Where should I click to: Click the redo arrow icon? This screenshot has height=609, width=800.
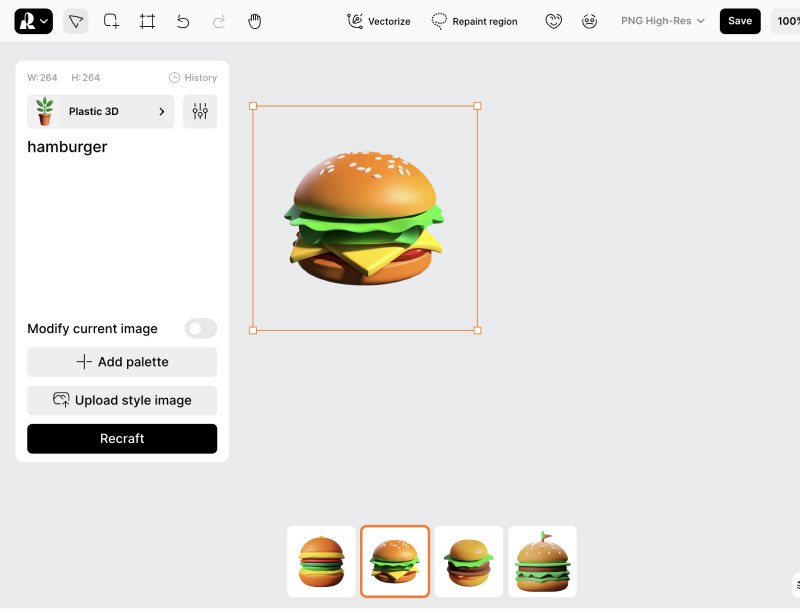tap(219, 21)
